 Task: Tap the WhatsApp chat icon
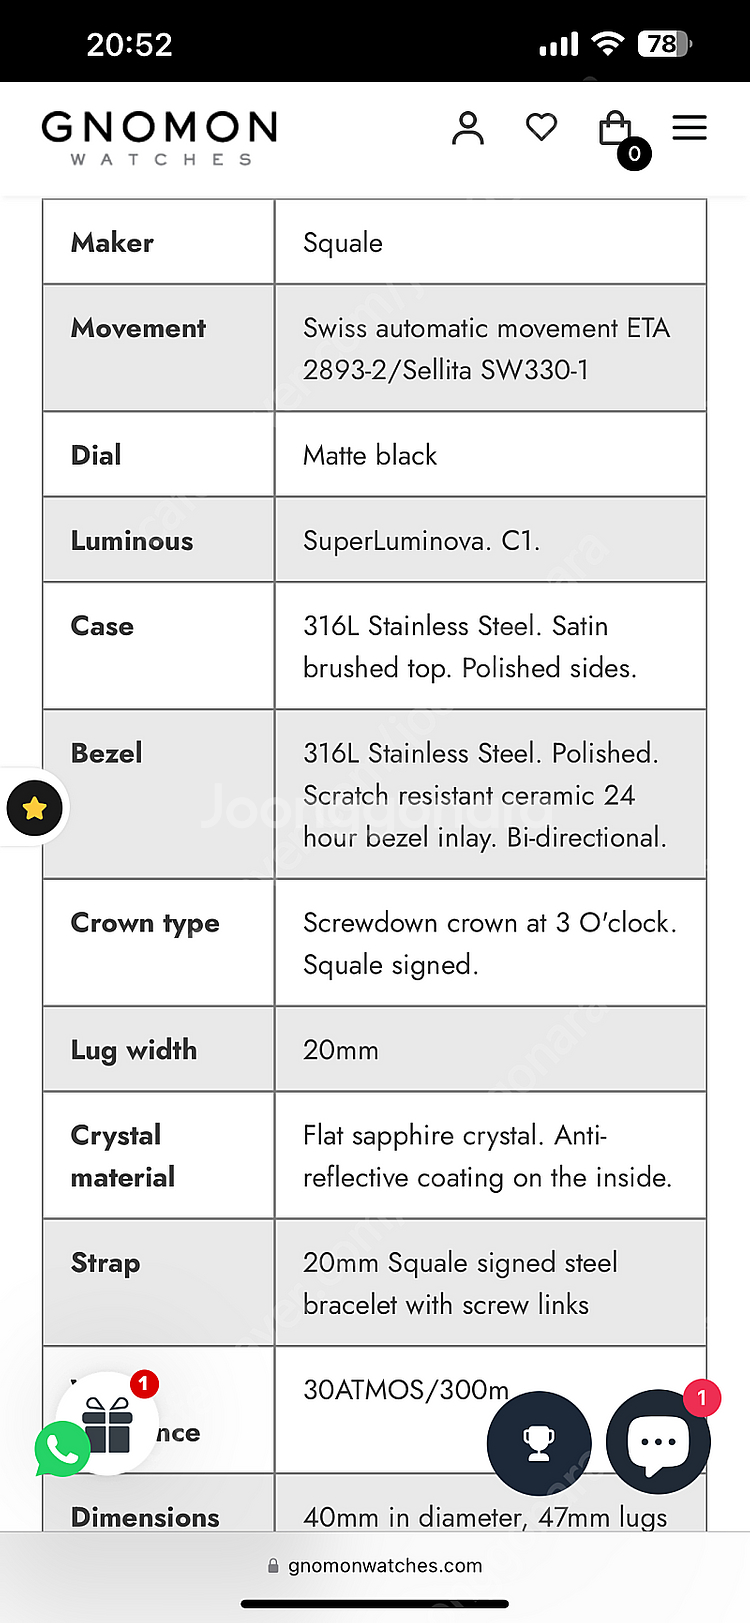coord(61,1449)
